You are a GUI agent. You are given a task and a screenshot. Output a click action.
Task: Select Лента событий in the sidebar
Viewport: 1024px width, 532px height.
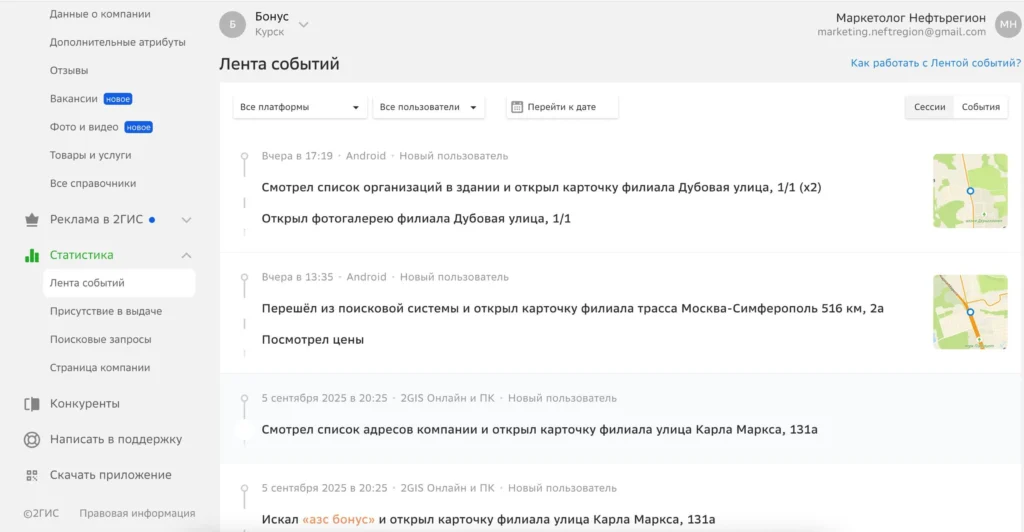click(x=119, y=283)
